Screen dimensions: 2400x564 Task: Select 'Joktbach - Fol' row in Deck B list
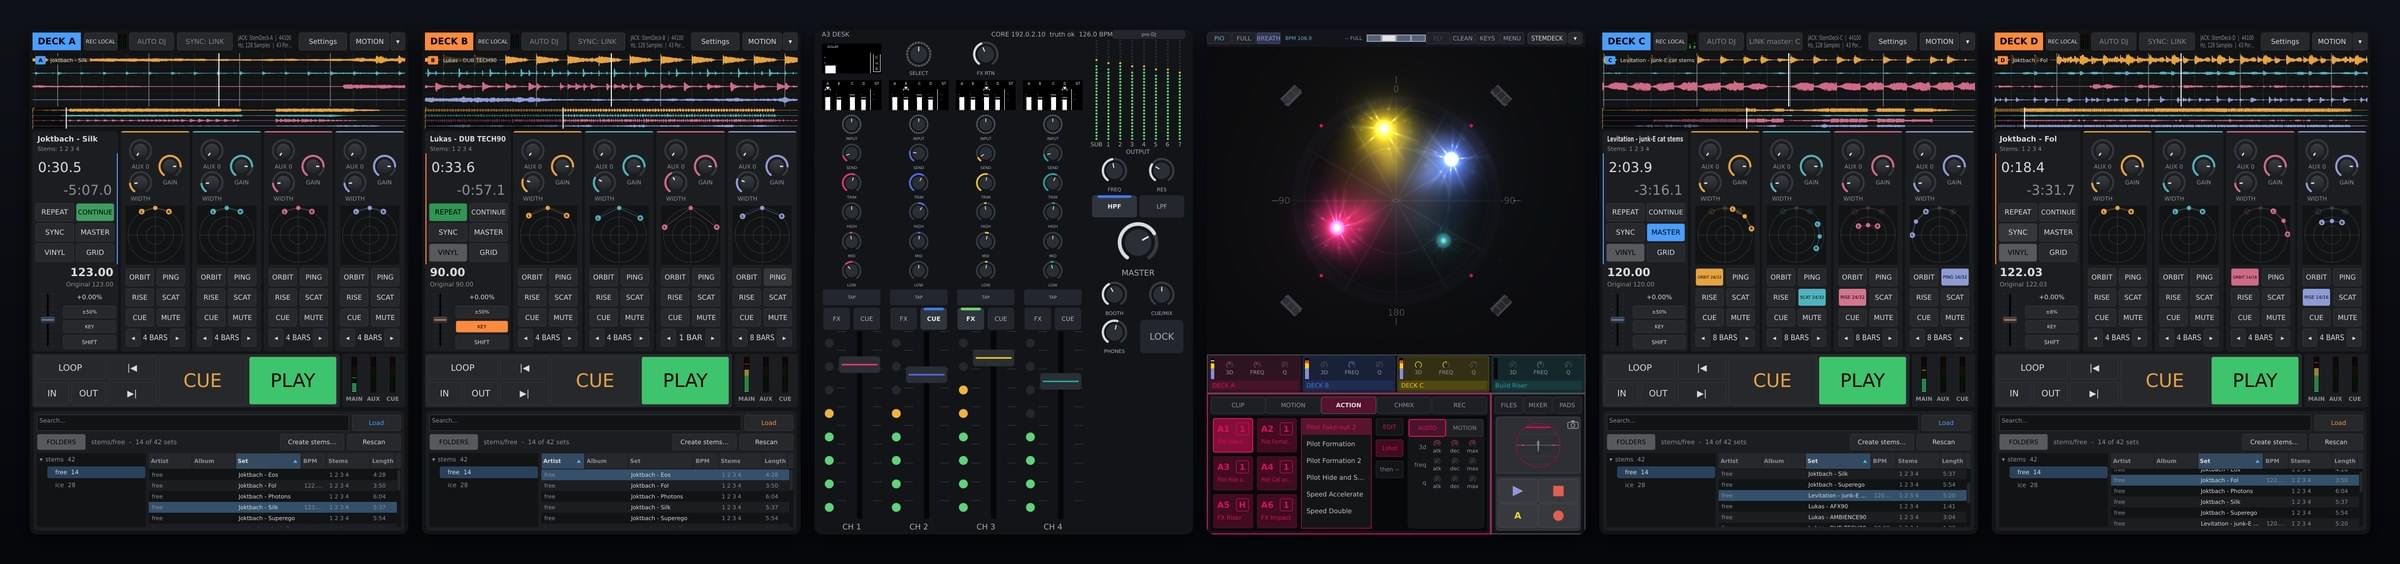665,486
